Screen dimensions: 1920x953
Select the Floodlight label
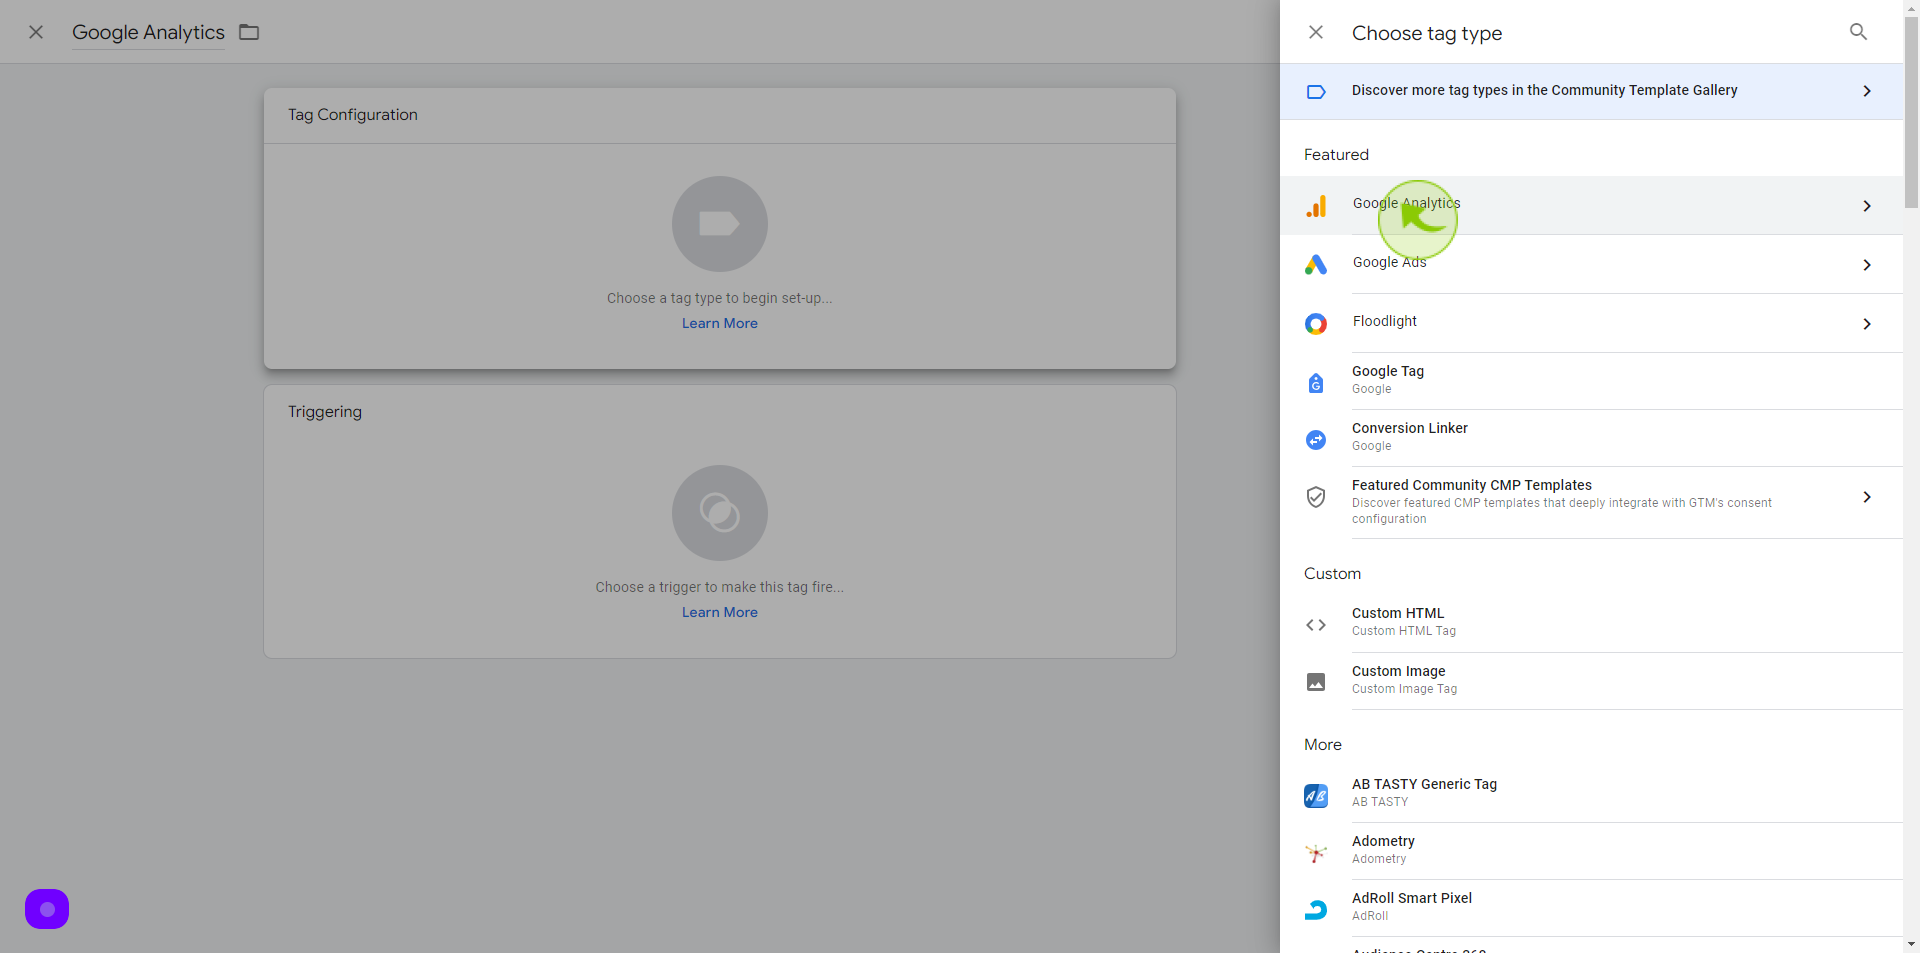(x=1384, y=321)
